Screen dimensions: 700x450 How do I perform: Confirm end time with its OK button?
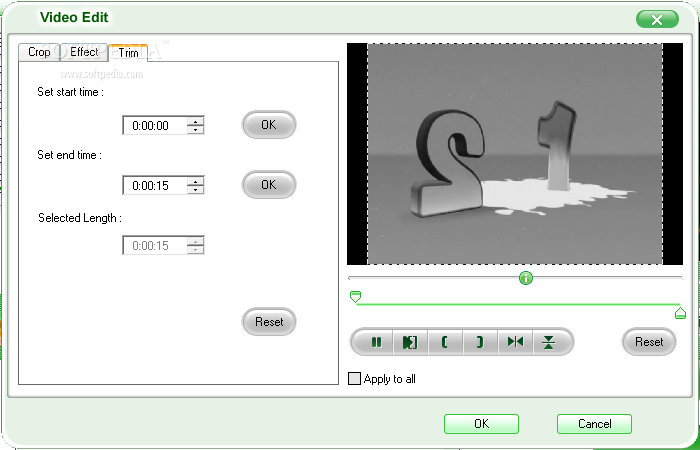point(269,184)
